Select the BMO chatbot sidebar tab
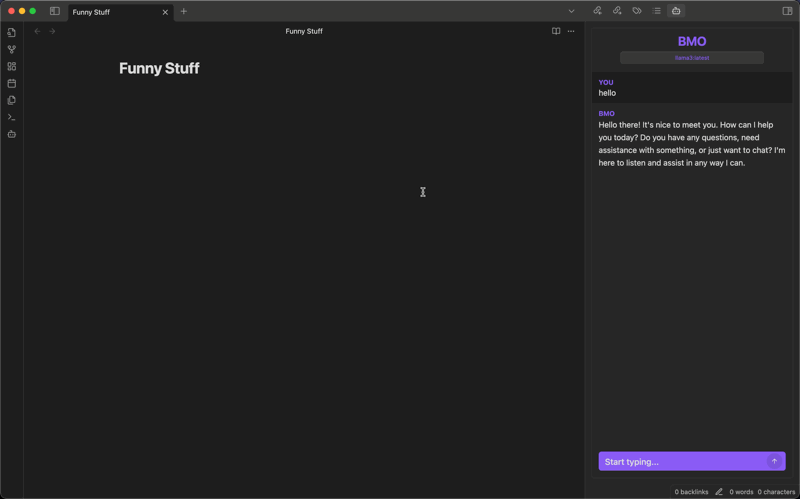The image size is (800, 499). pos(676,11)
